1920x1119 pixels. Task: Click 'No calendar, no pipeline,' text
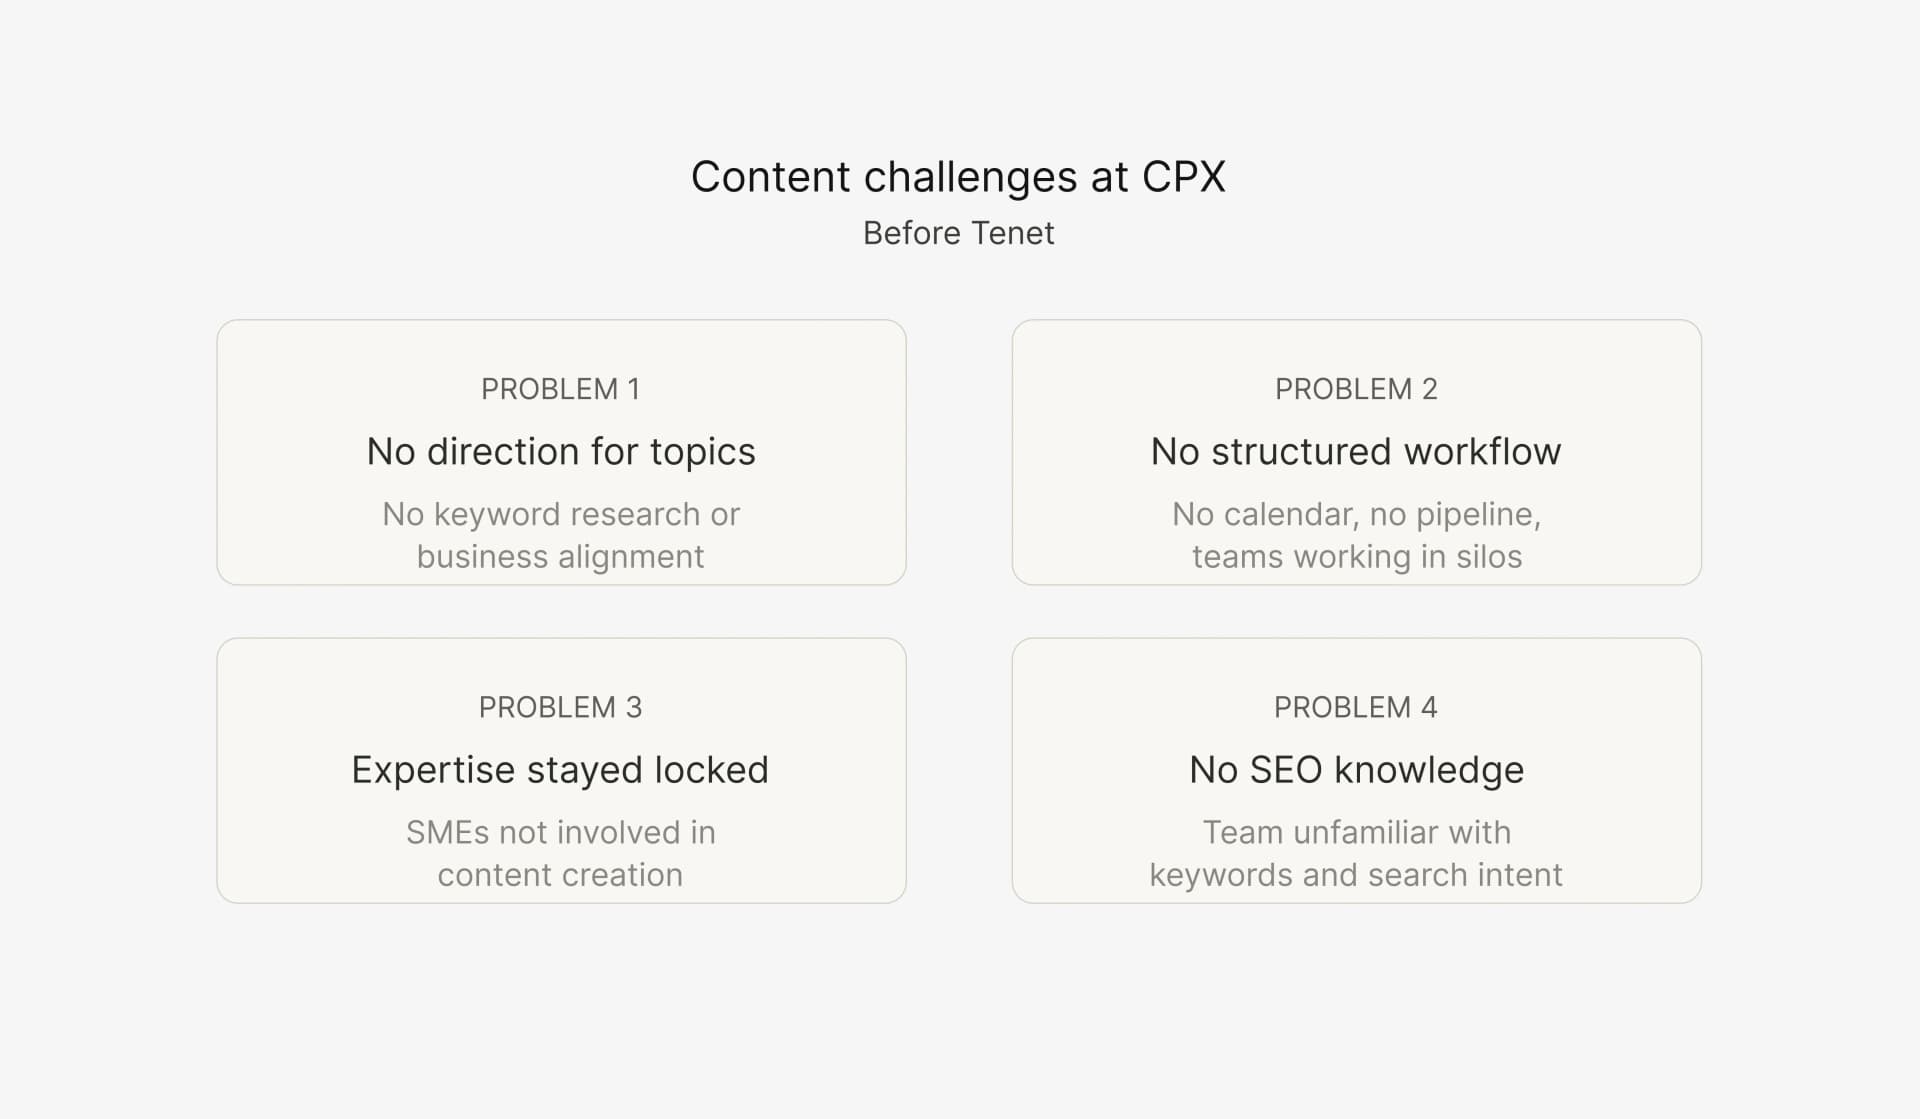(x=1356, y=514)
